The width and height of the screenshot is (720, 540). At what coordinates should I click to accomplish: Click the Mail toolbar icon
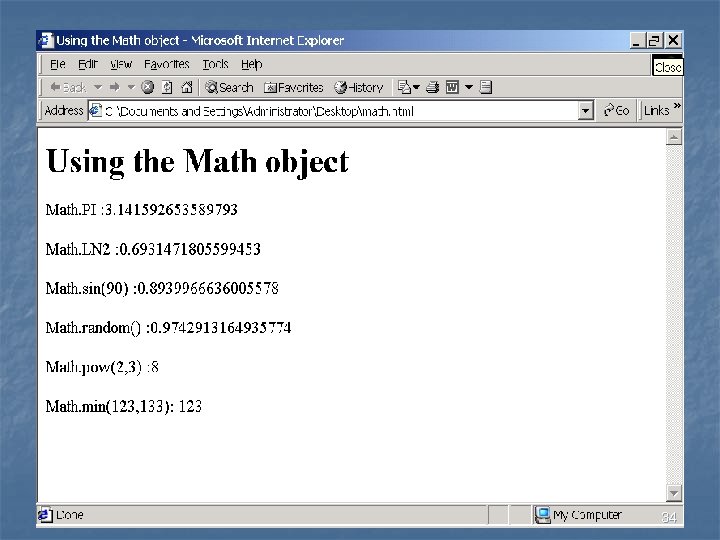405,87
